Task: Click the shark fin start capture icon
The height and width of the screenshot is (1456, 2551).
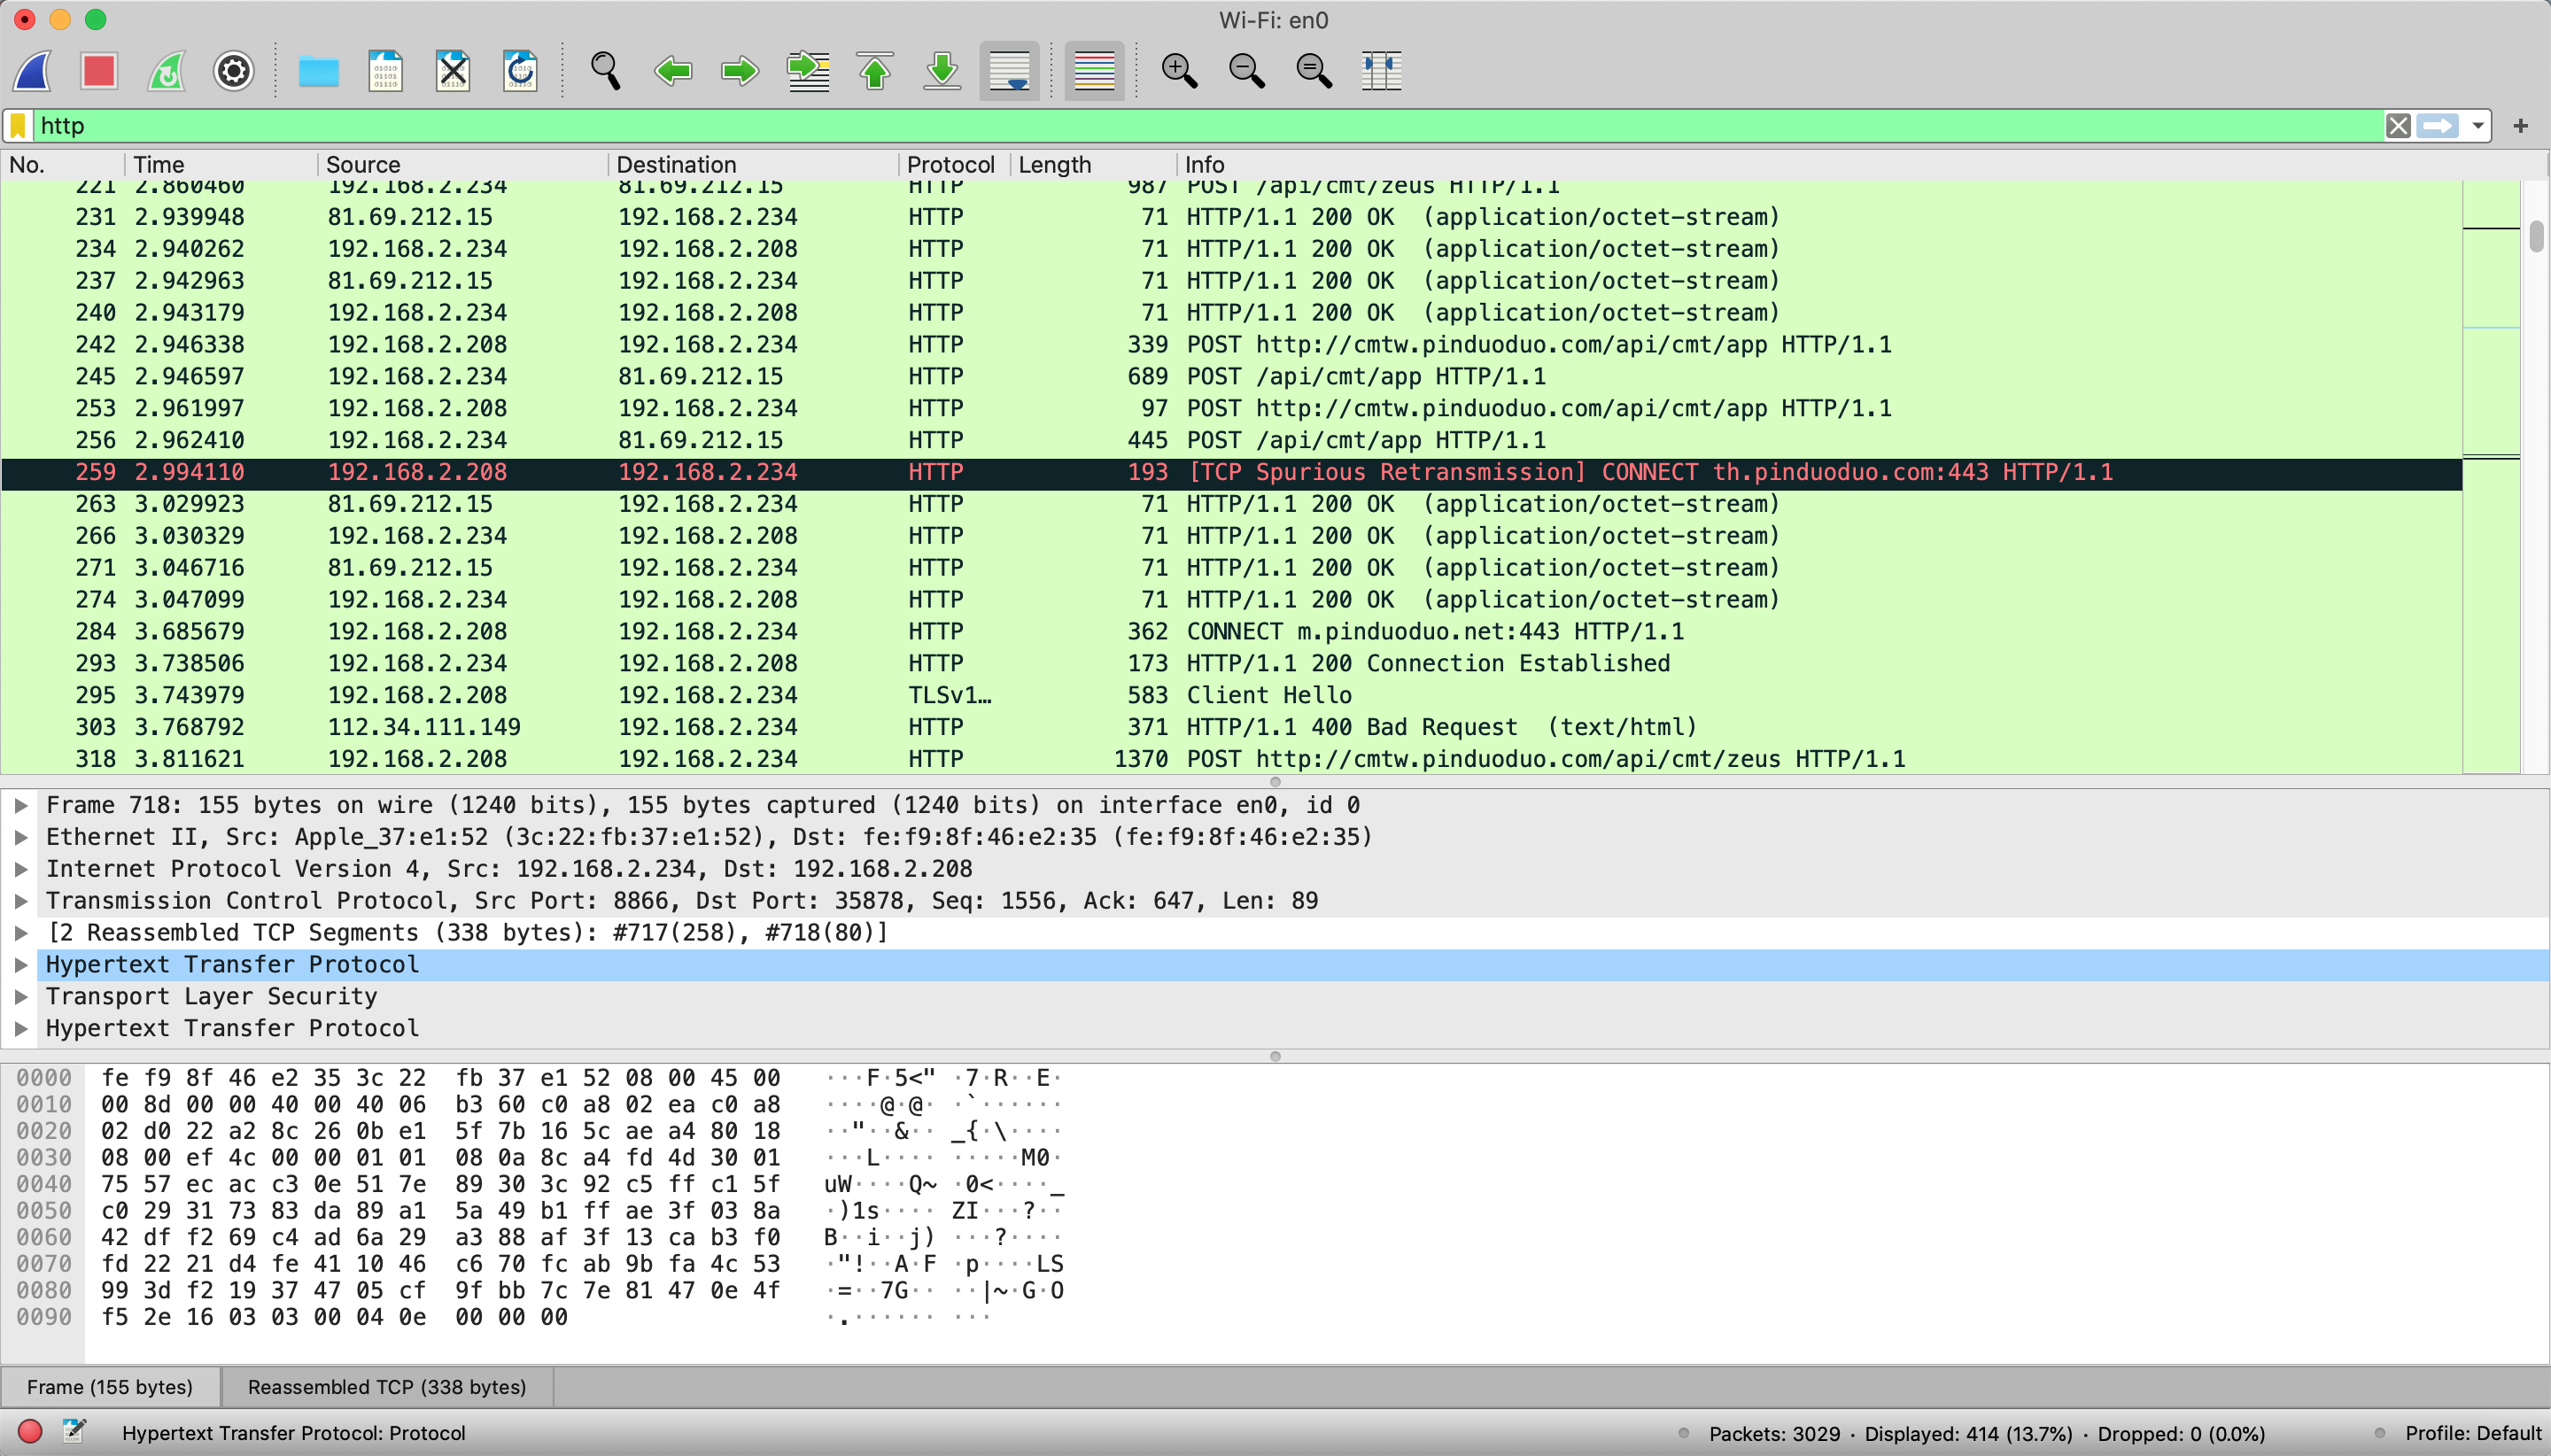Action: point(33,71)
